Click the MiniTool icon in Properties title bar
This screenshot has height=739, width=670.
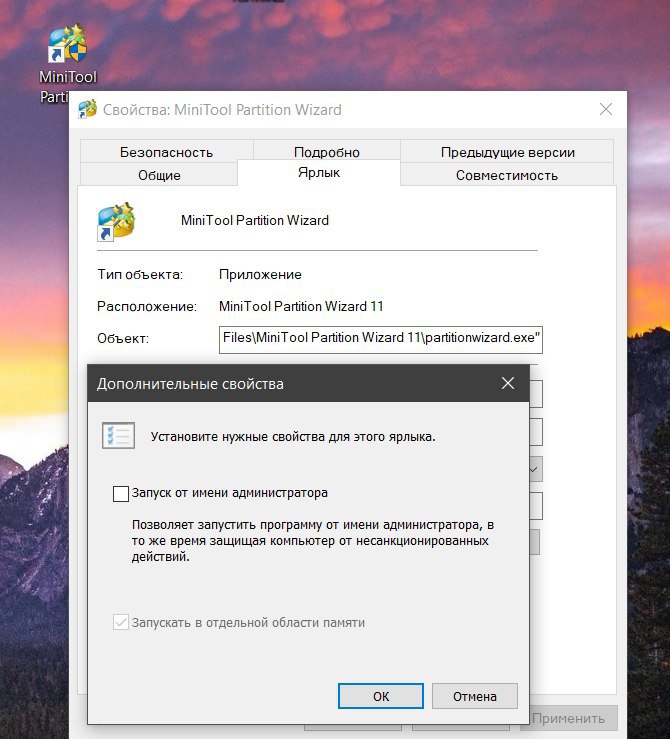click(88, 109)
